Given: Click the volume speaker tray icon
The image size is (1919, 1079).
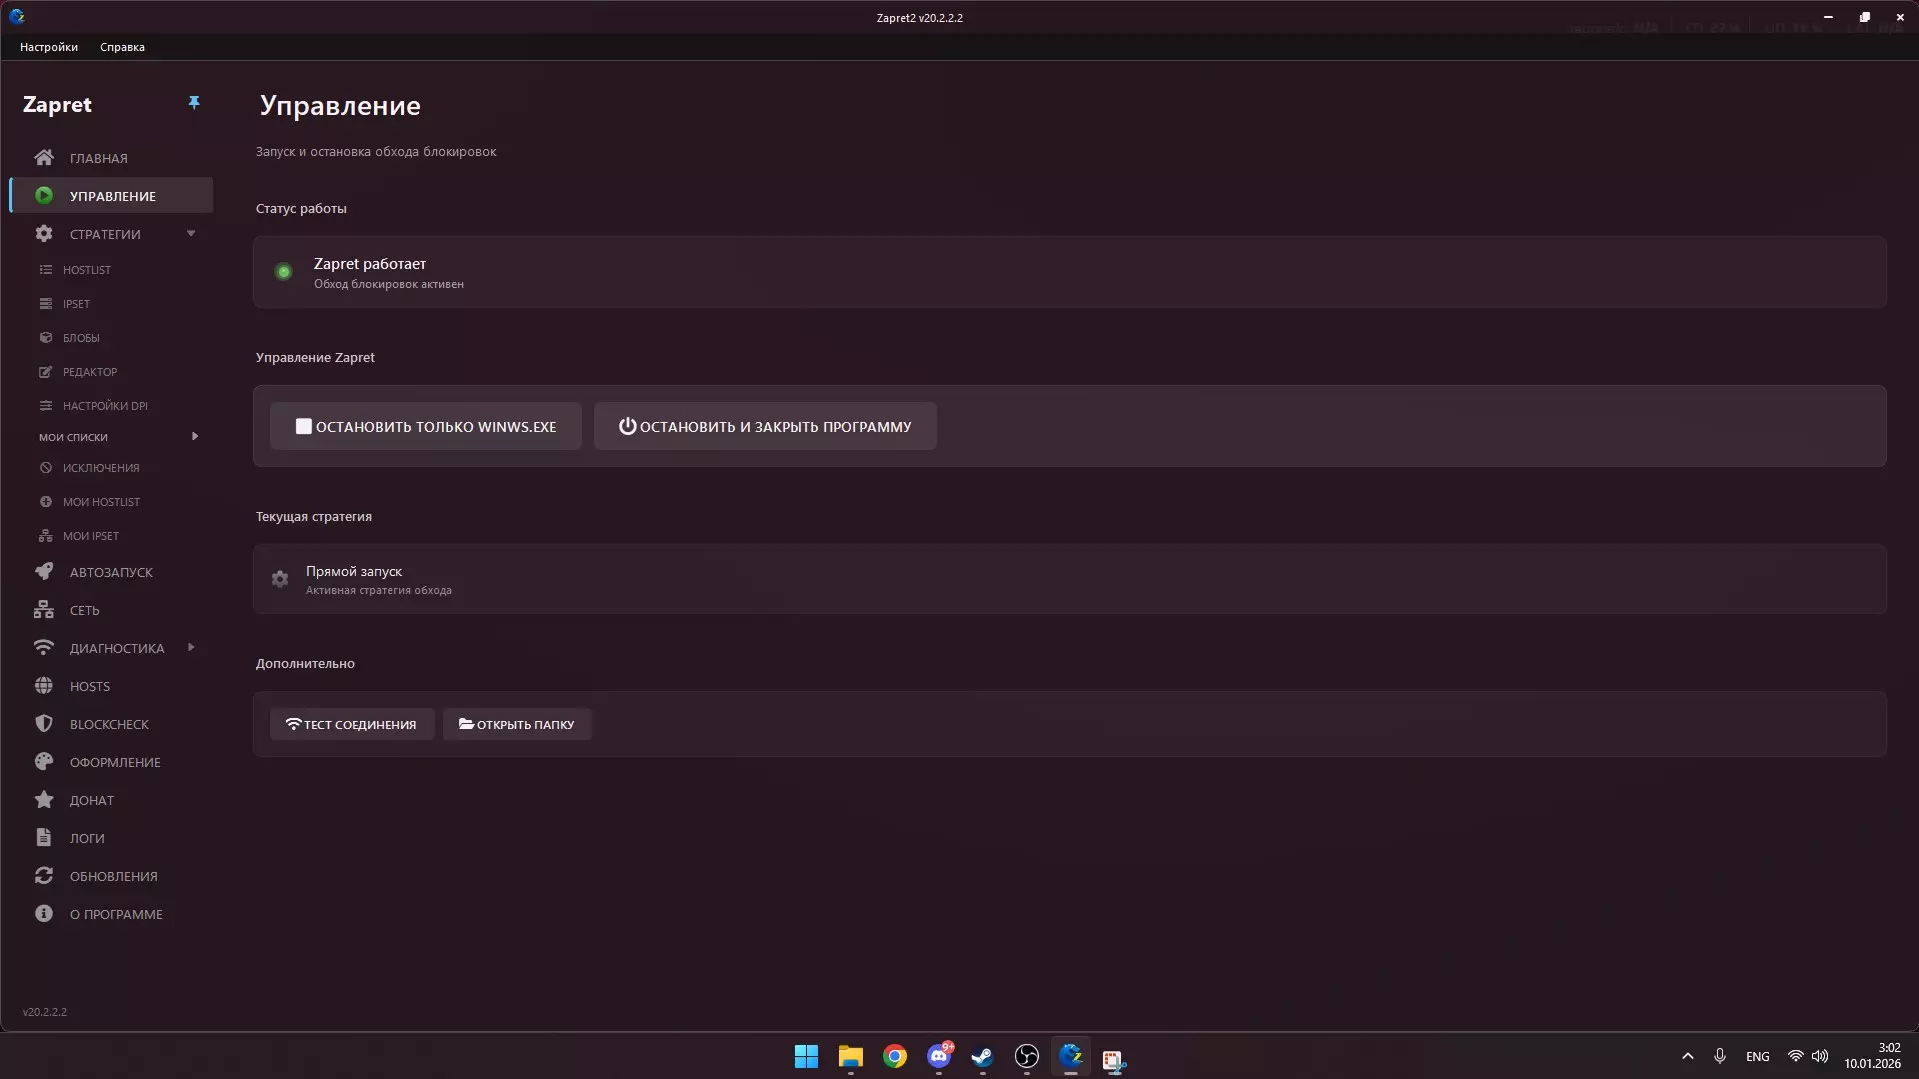Looking at the screenshot, I should 1820,1057.
